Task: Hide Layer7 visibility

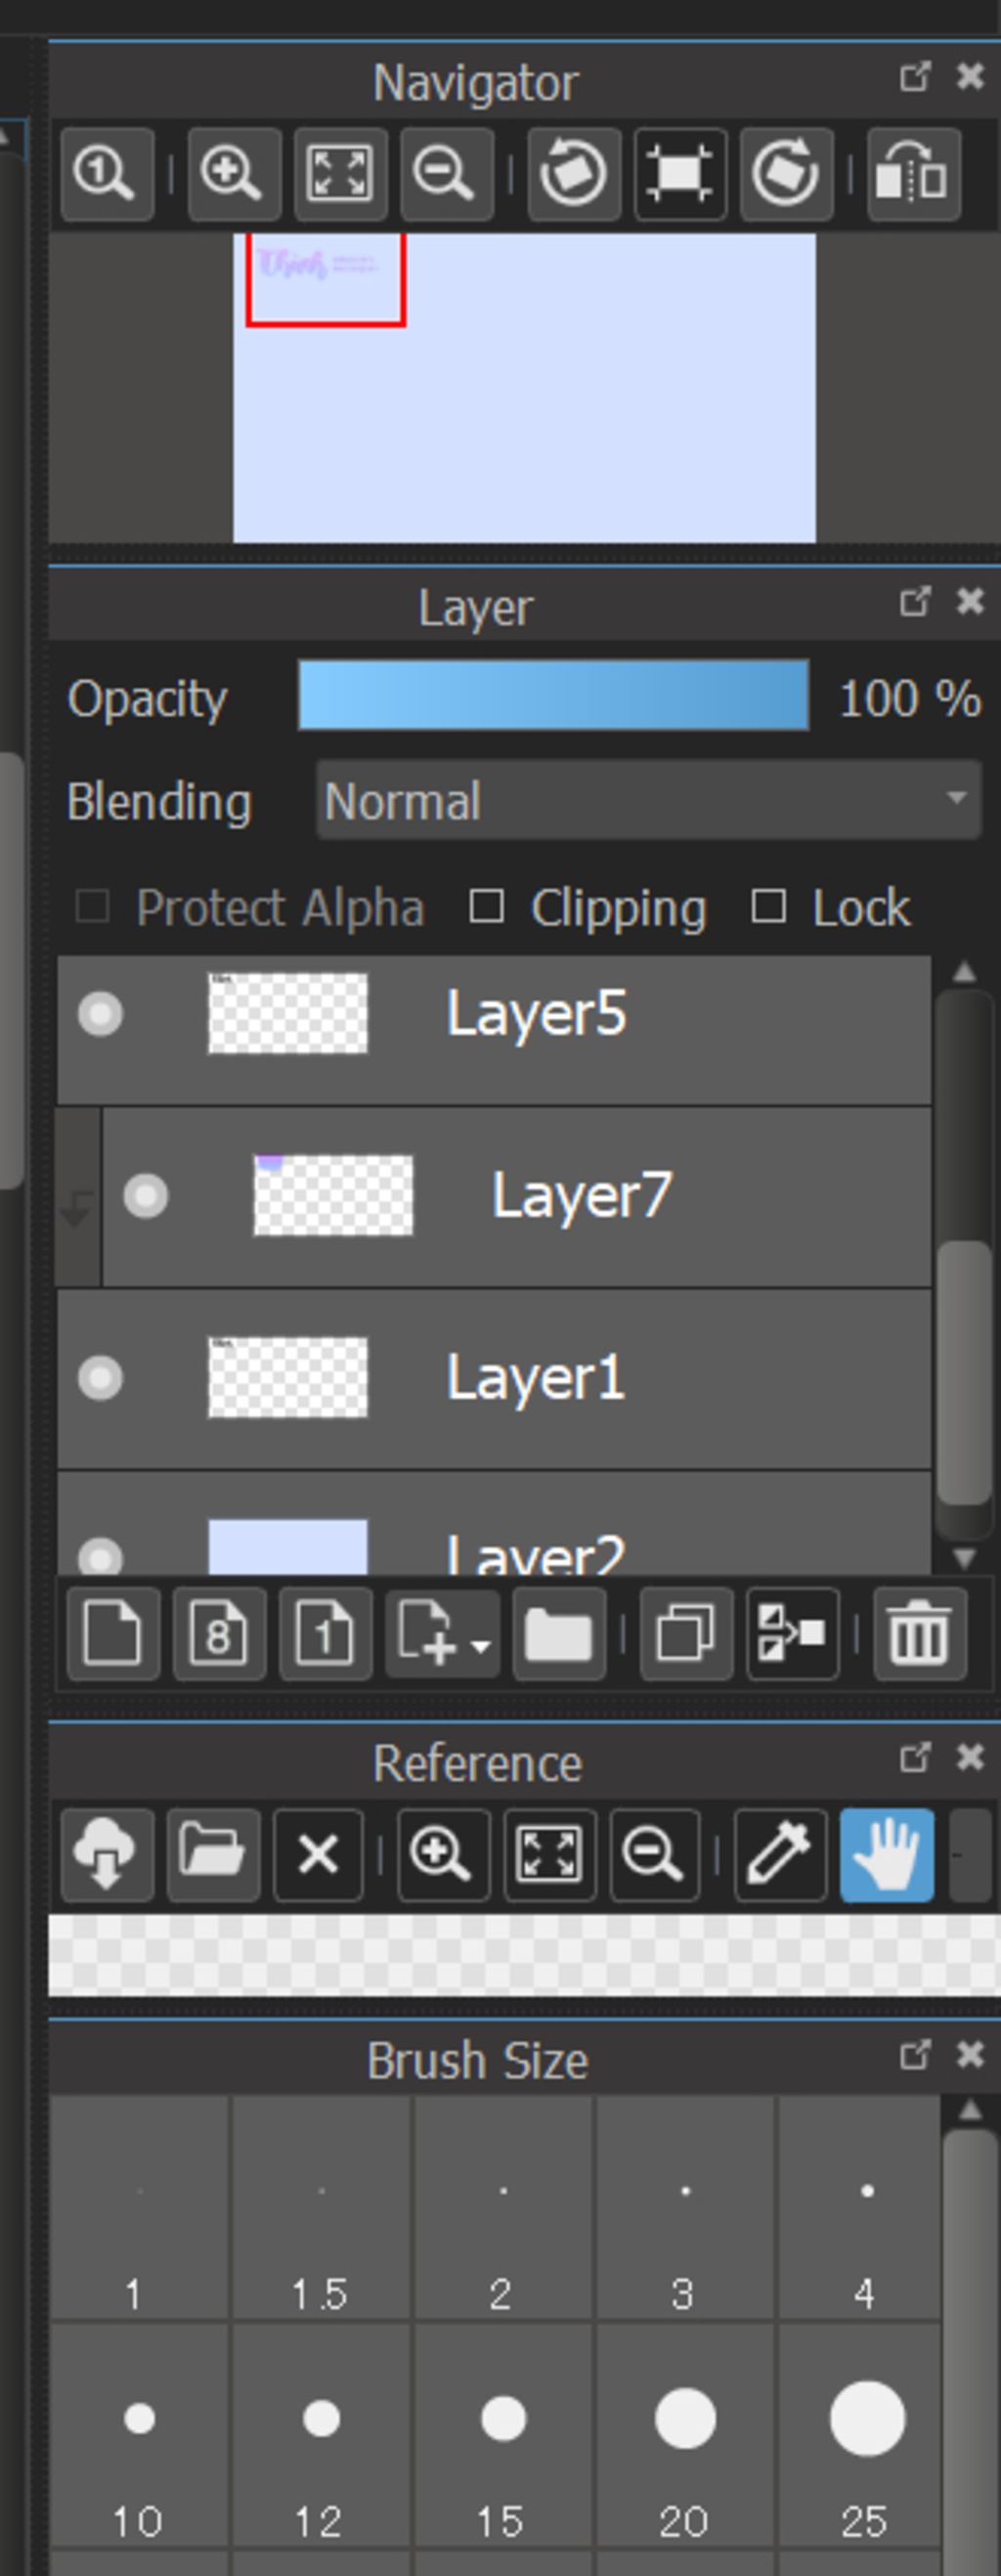Action: pos(146,1196)
